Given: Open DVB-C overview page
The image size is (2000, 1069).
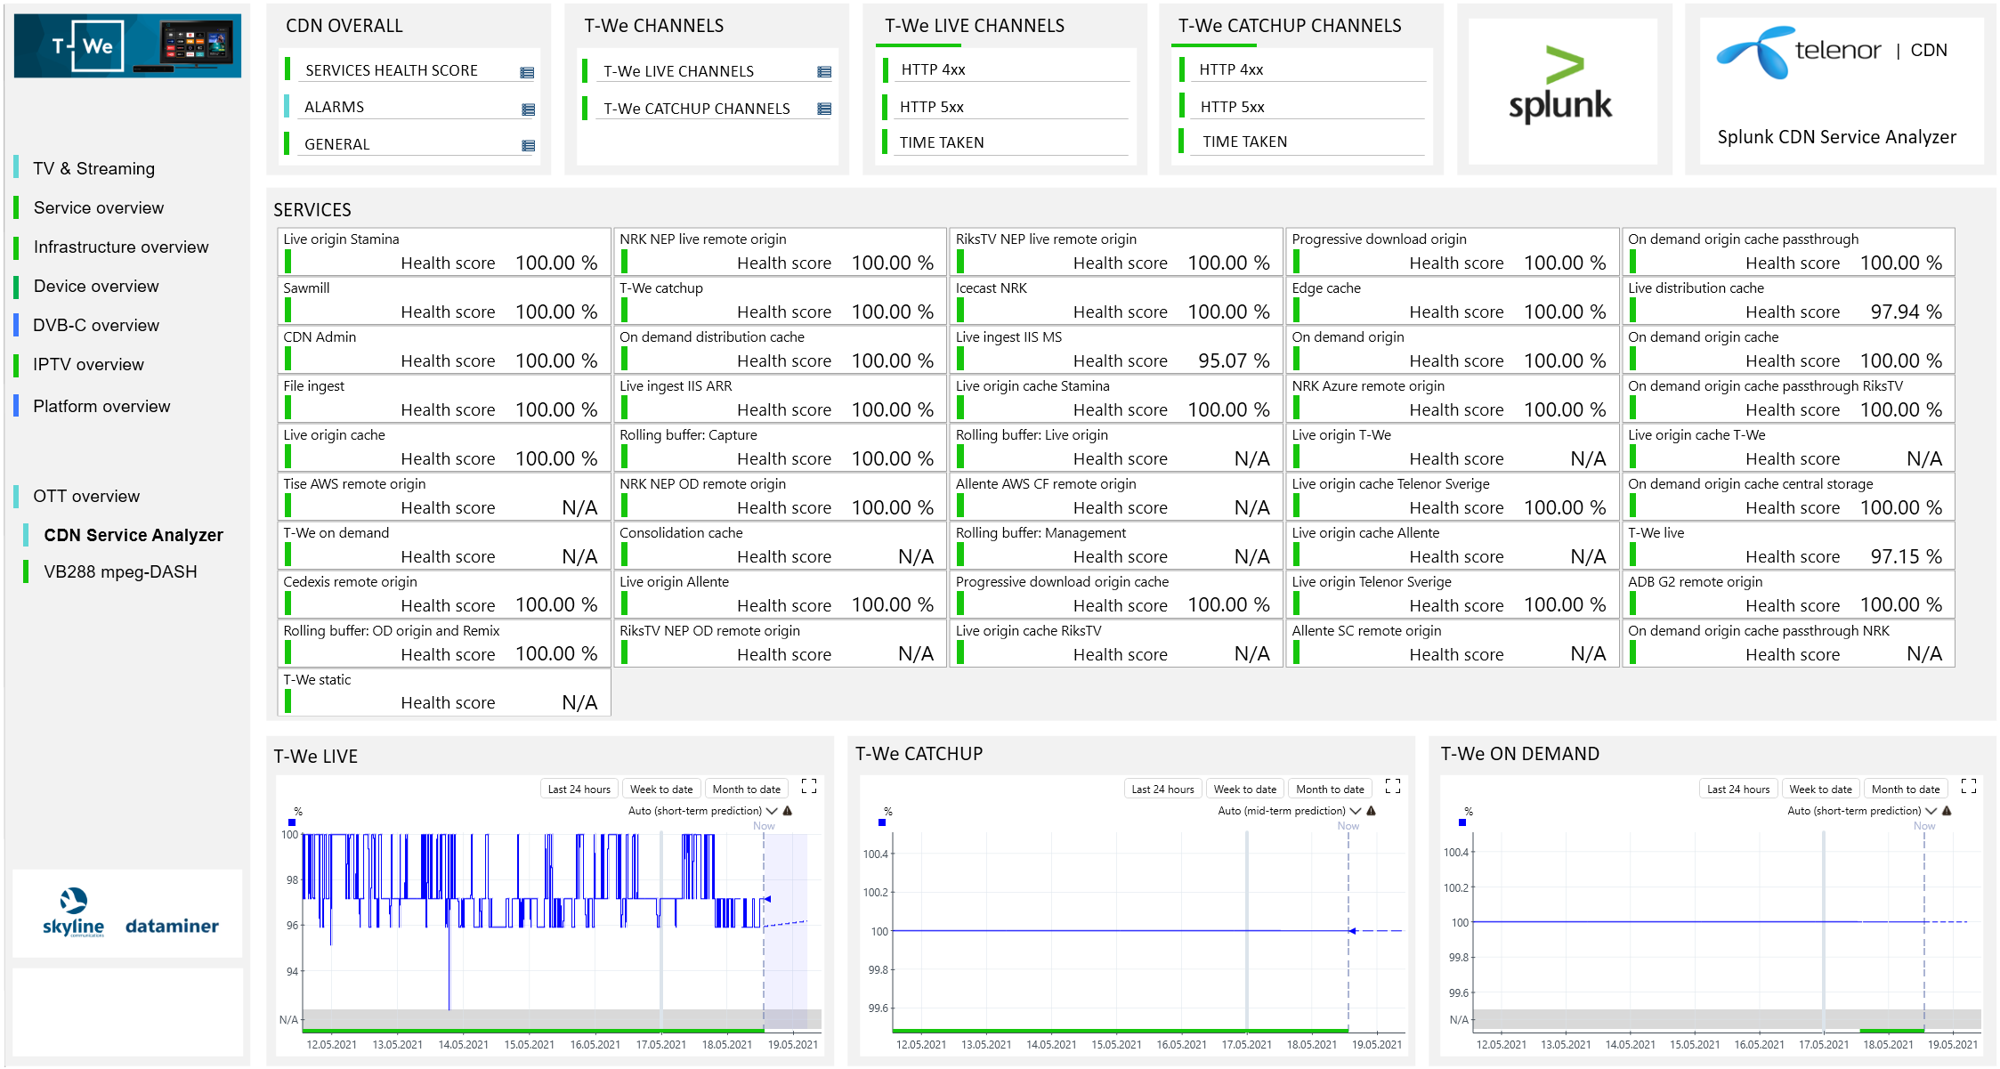Looking at the screenshot, I should (96, 325).
